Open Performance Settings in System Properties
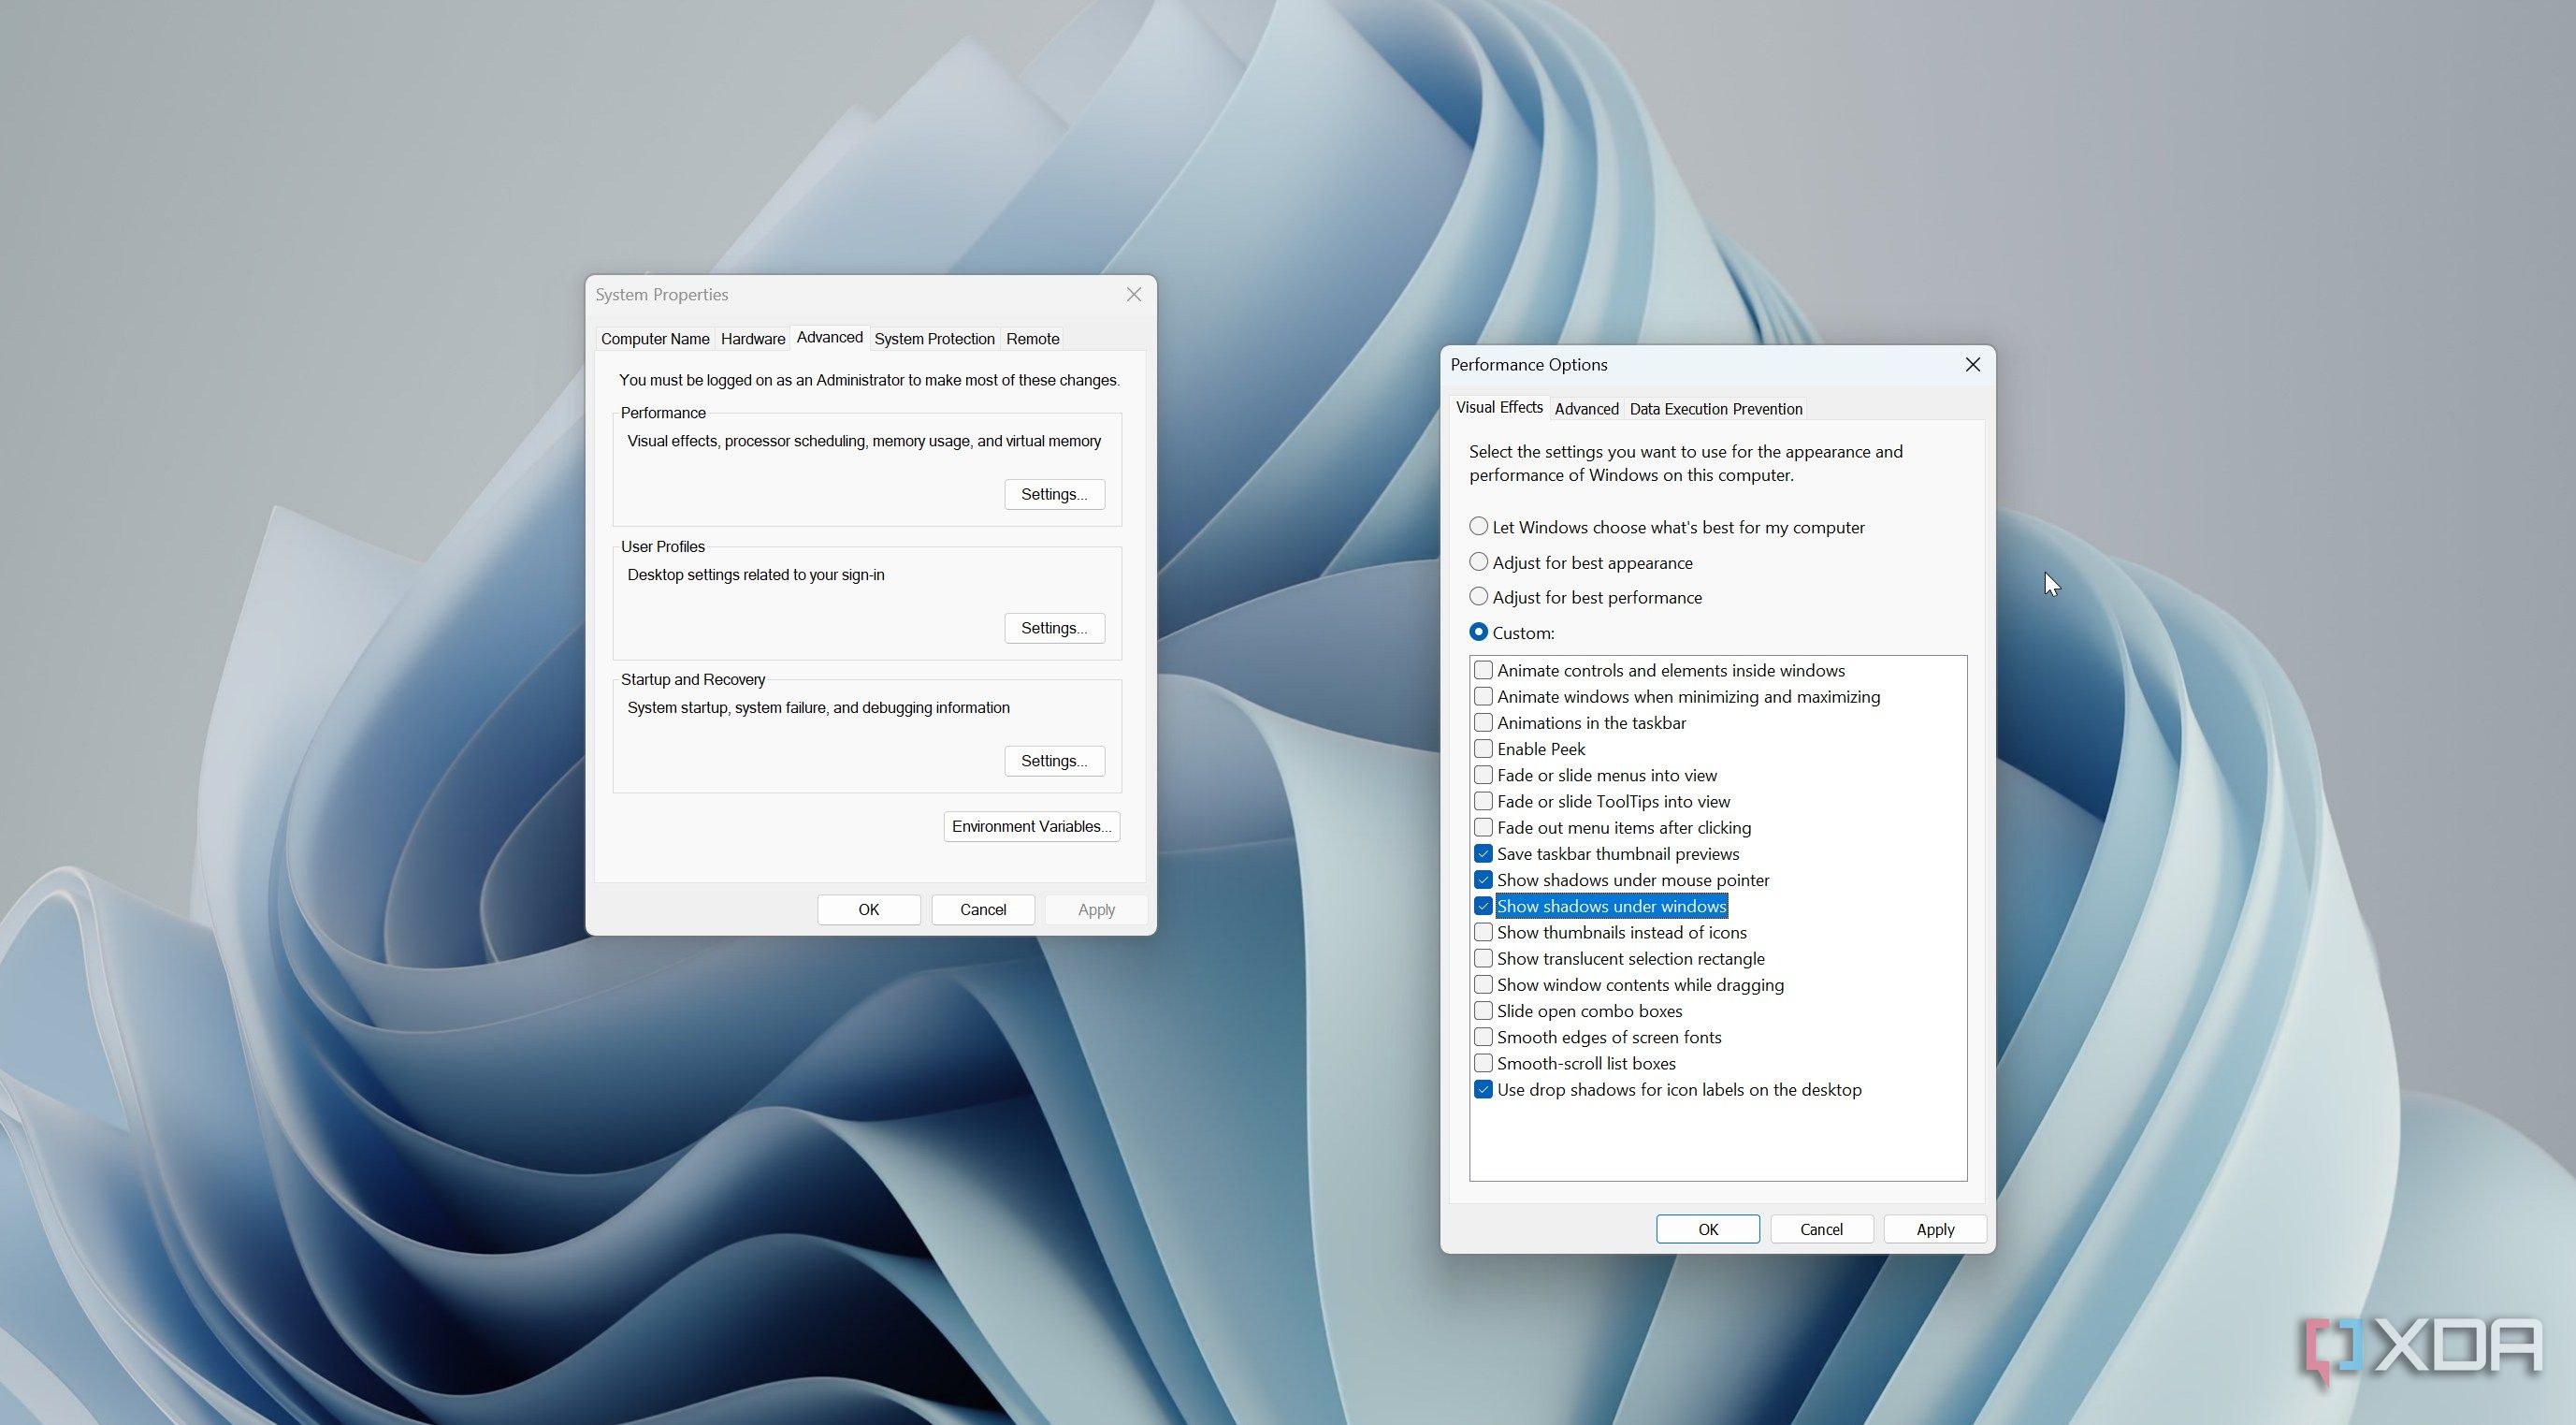Viewport: 2576px width, 1425px height. click(x=1054, y=494)
